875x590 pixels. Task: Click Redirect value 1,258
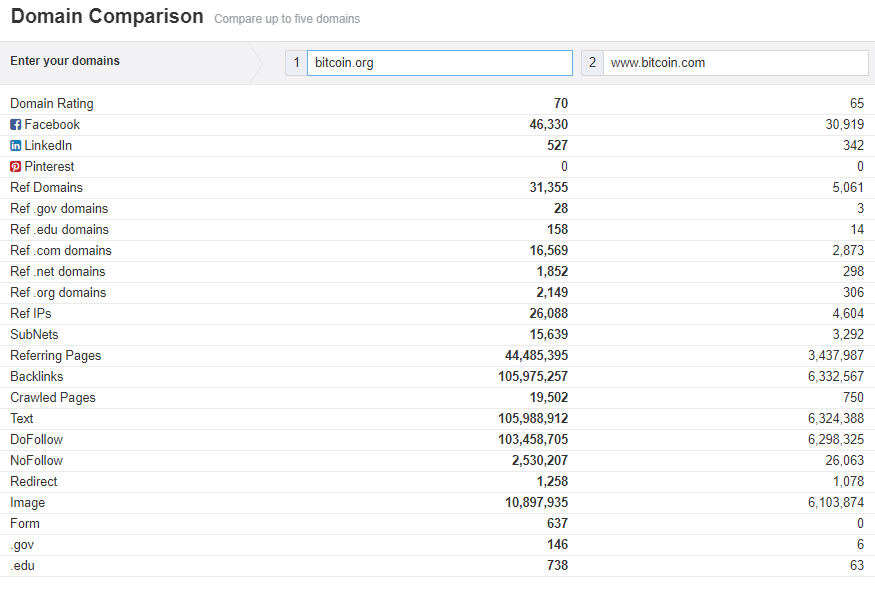coord(552,482)
